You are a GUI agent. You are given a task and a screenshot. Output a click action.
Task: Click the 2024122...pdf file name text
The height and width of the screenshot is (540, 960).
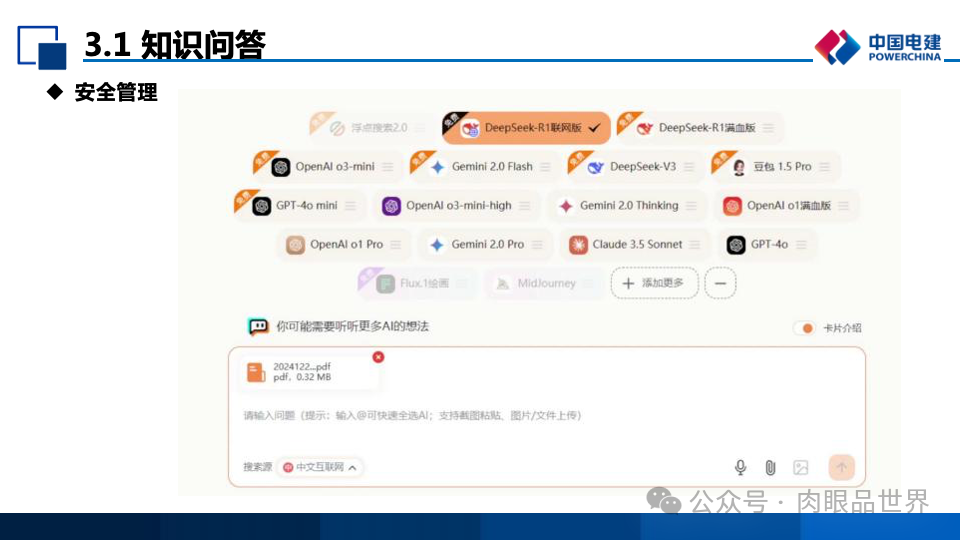coord(302,366)
